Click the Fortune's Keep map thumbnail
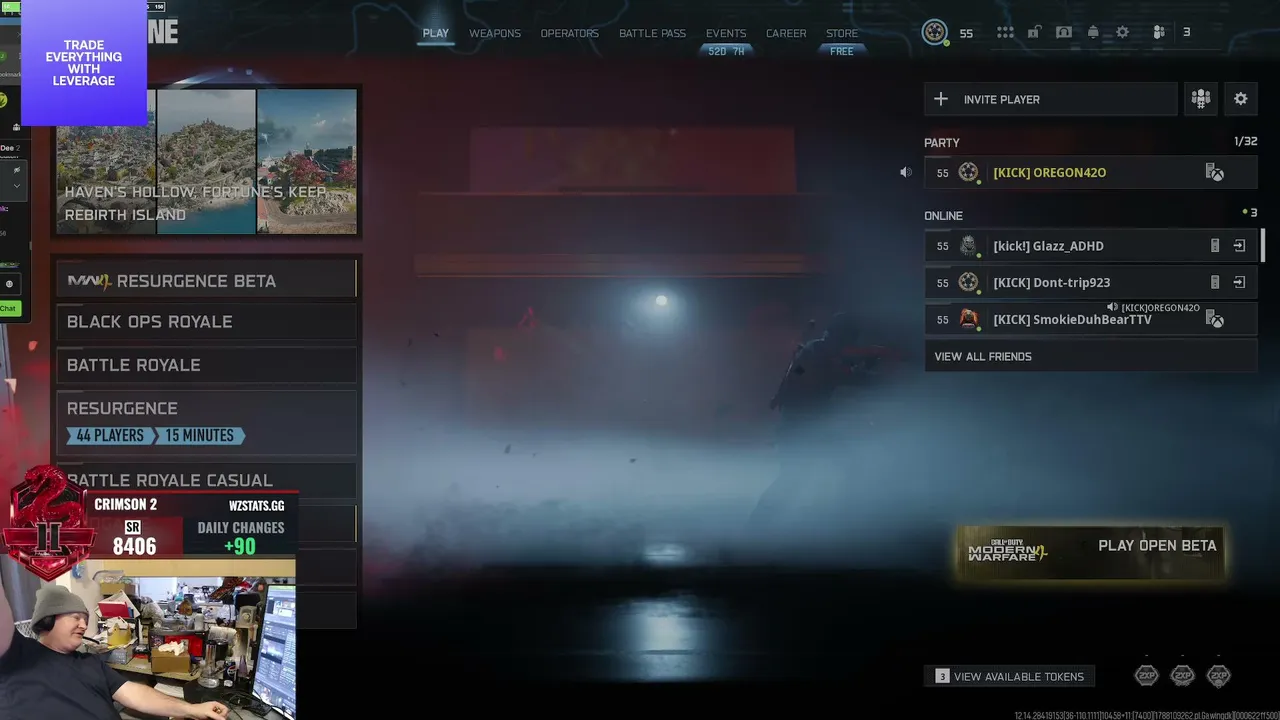Viewport: 1280px width, 720px height. (x=206, y=161)
